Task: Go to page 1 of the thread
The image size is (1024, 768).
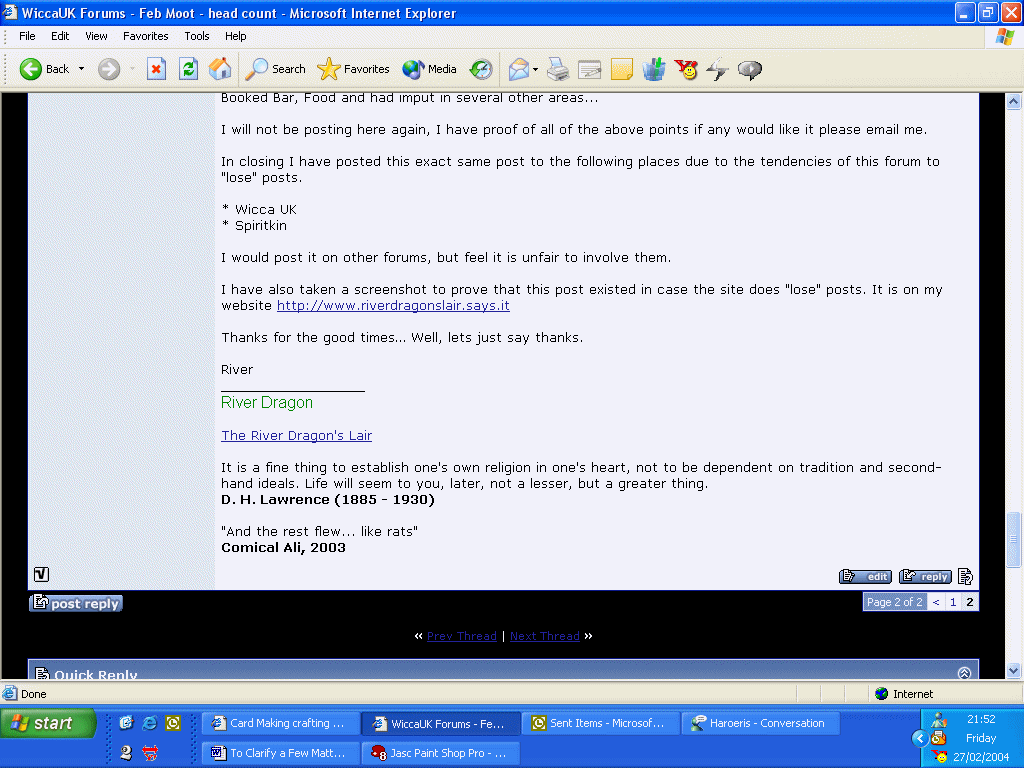Action: pyautogui.click(x=953, y=602)
